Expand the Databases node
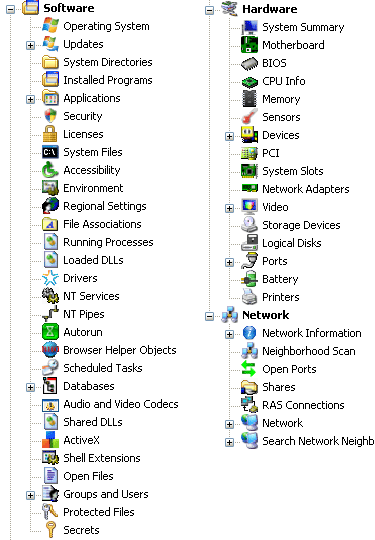Image resolution: width=375 pixels, height=540 pixels. click(30, 387)
